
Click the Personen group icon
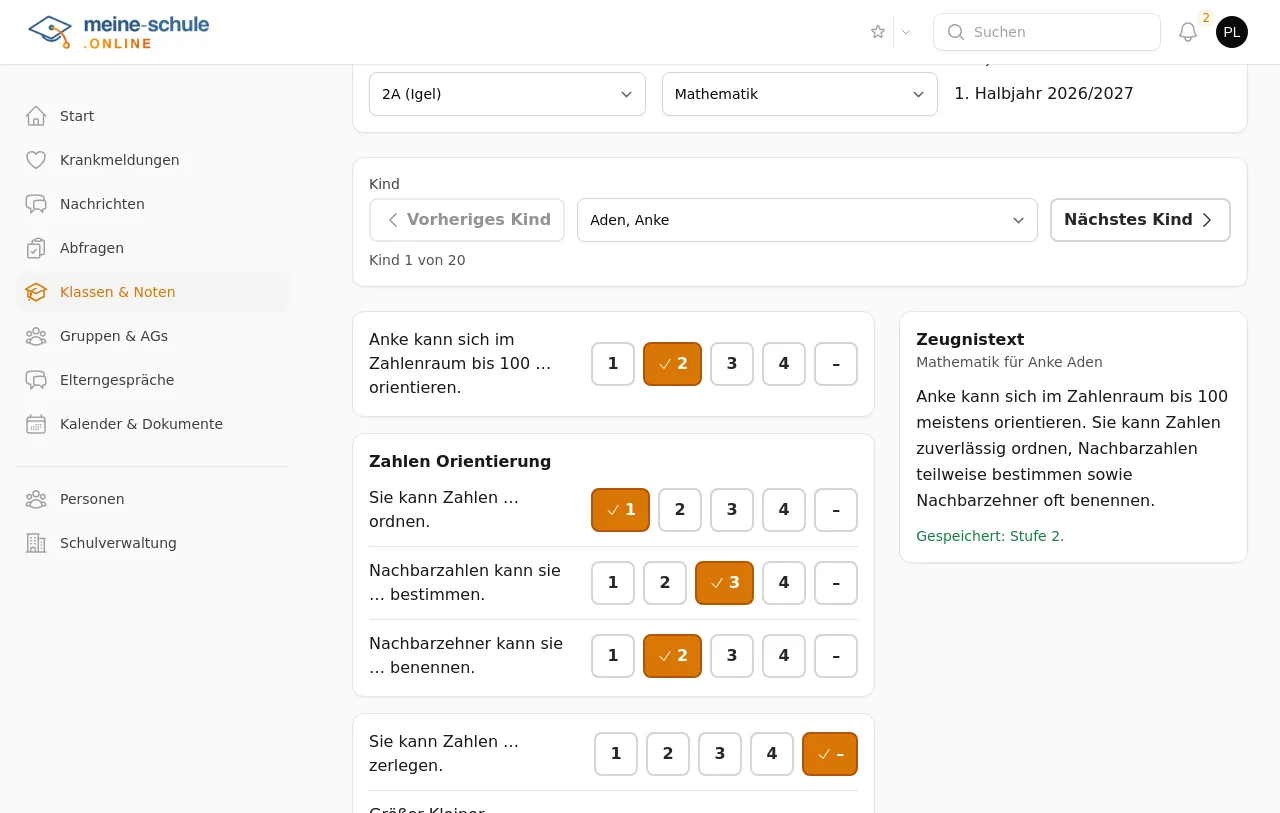36,499
